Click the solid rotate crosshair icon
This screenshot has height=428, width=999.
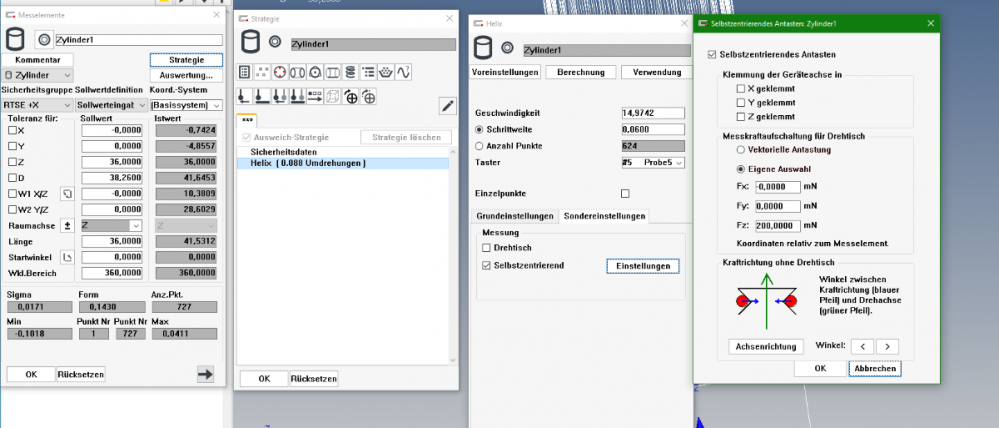point(350,96)
